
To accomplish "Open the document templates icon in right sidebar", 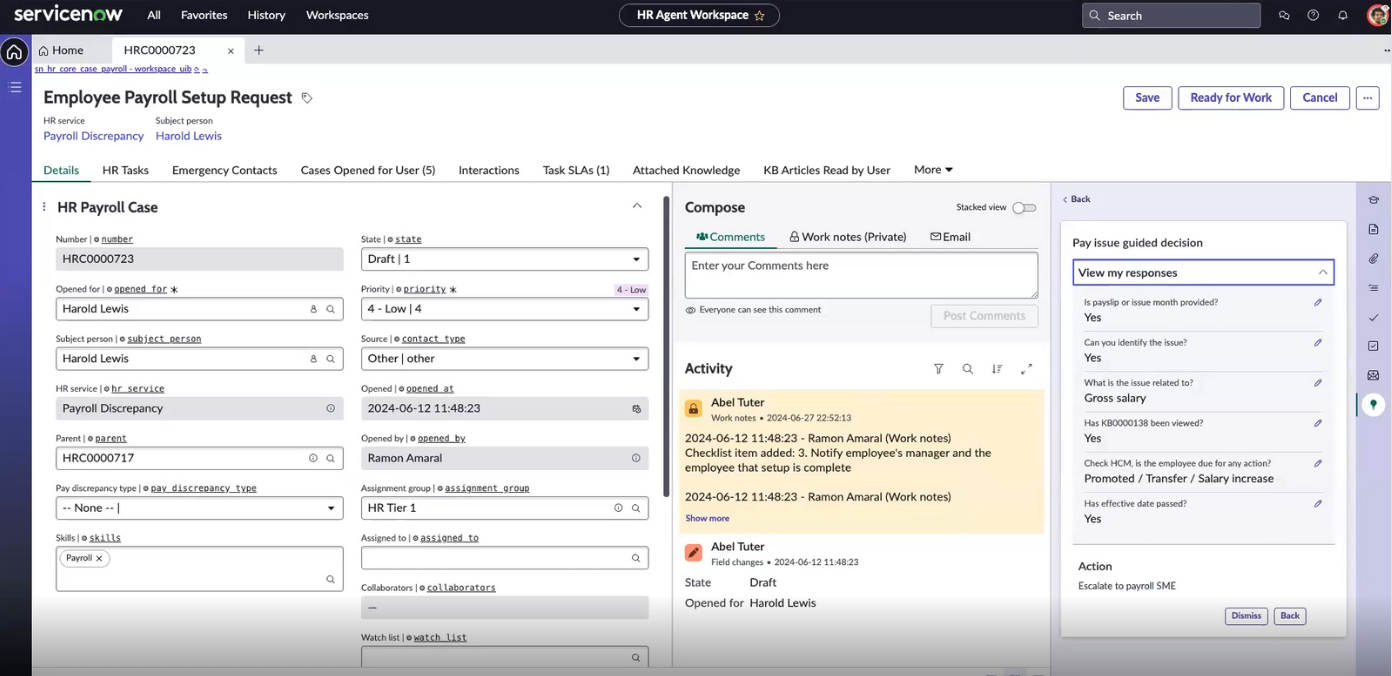I will [1374, 229].
